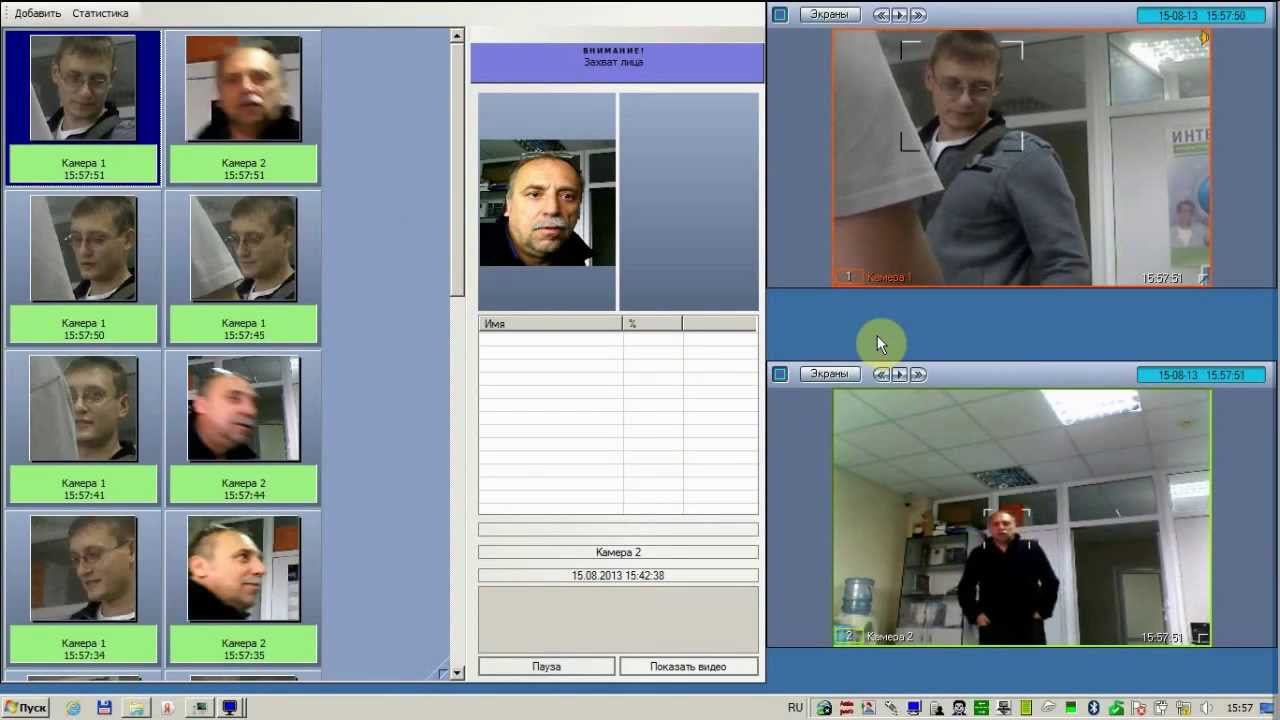The width and height of the screenshot is (1280, 720).
Task: Click the top monitor date-time display 15:57:50
Action: click(x=1201, y=15)
